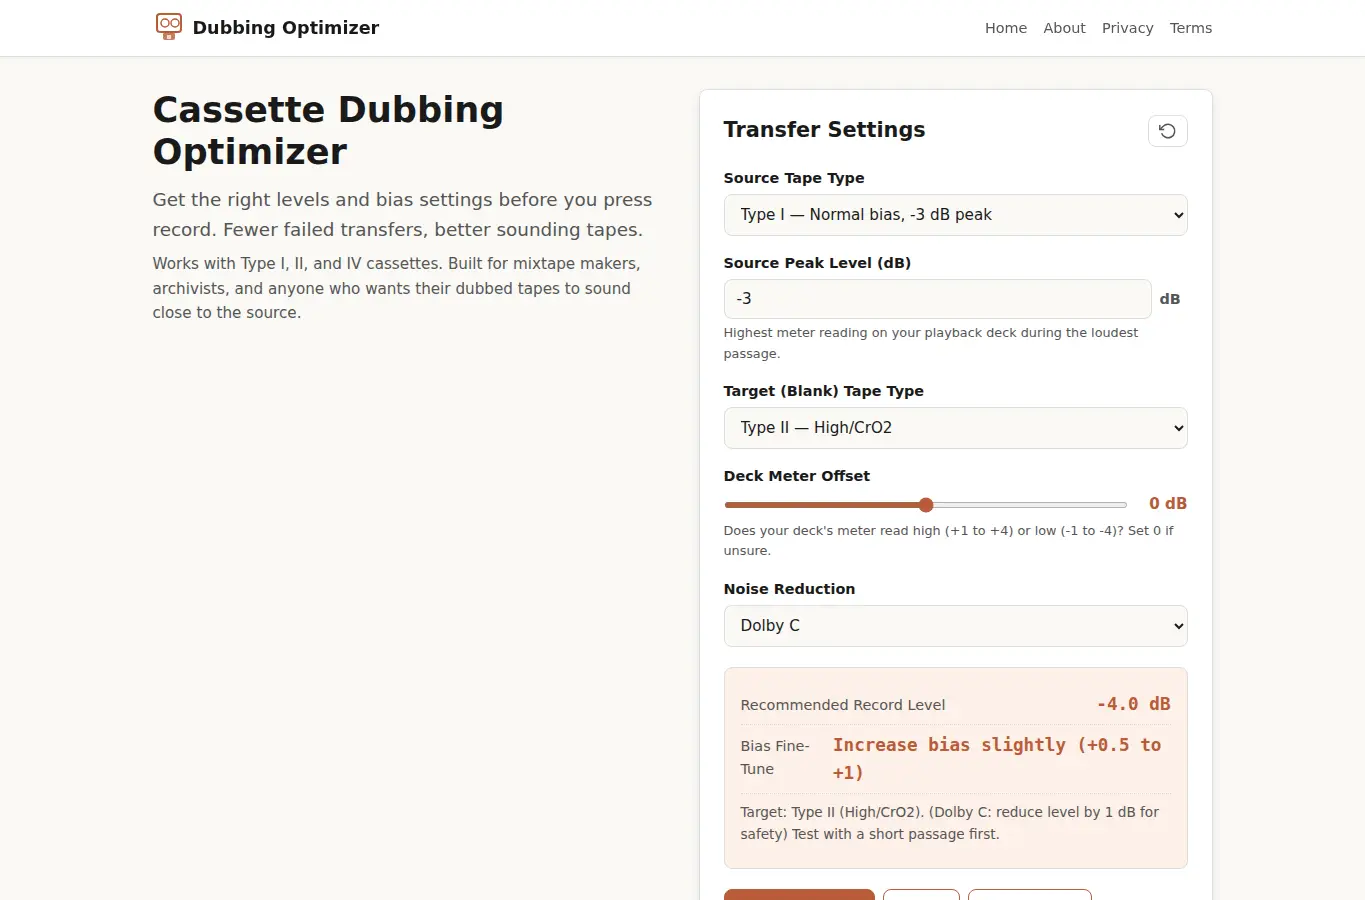Click the 'Recommended Record Level' label
This screenshot has width=1365, height=900.
842,705
